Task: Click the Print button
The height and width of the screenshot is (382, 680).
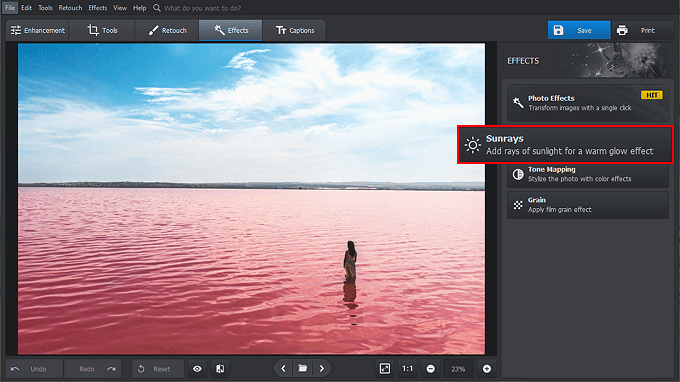Action: [642, 30]
